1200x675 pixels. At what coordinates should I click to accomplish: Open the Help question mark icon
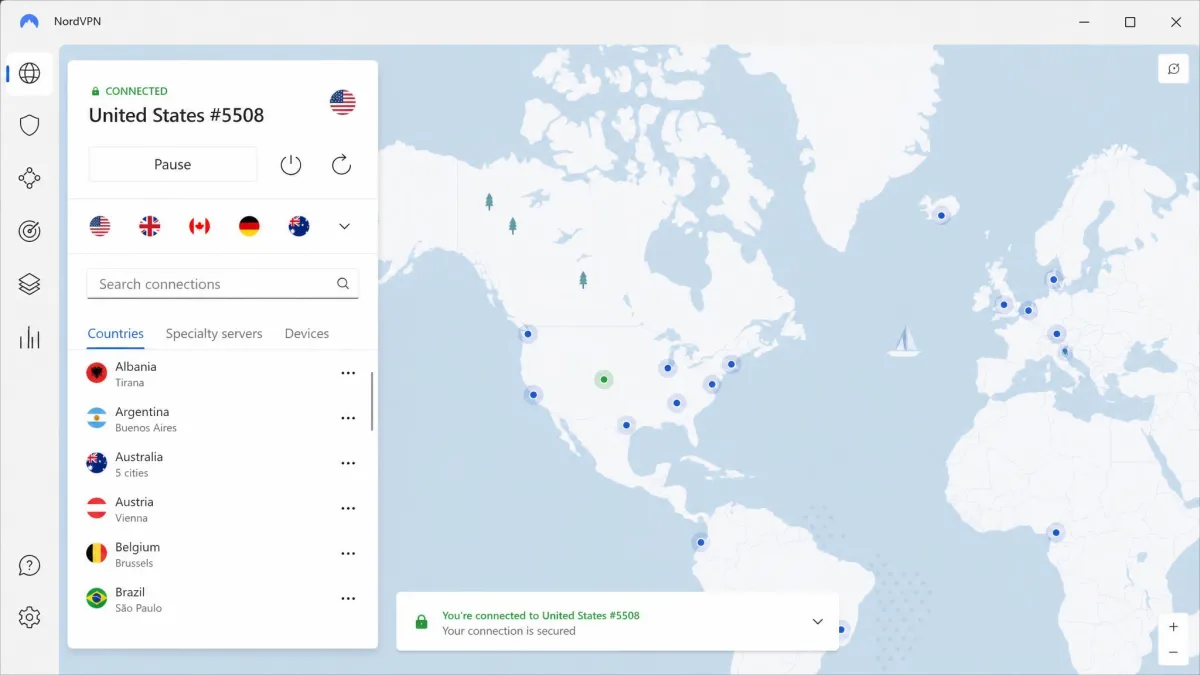[x=30, y=565]
